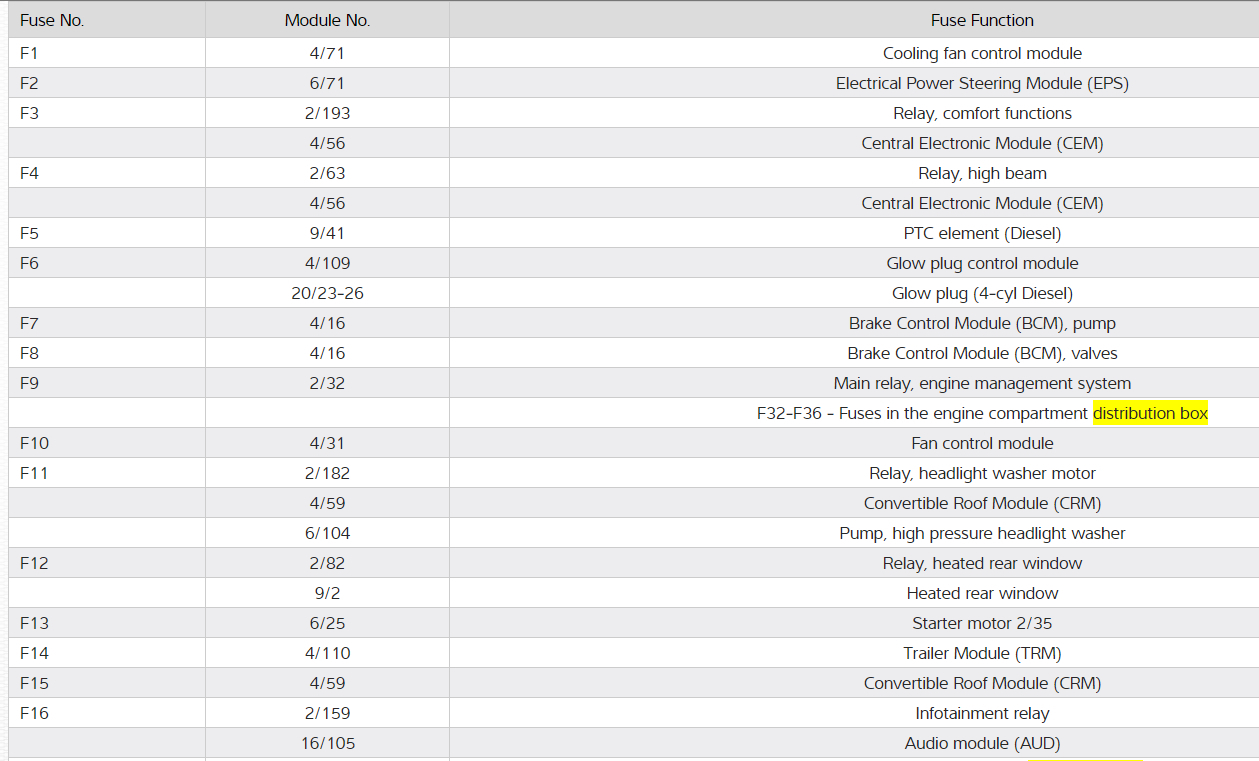Click the Relay, headlight washer motor cell

coord(982,473)
